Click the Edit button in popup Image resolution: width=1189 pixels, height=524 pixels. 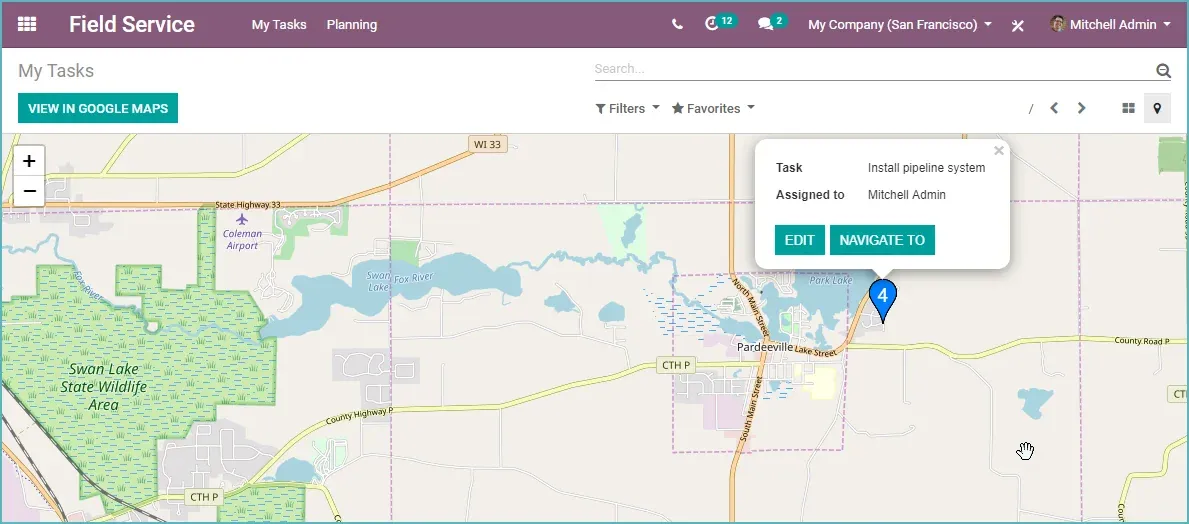coord(799,240)
